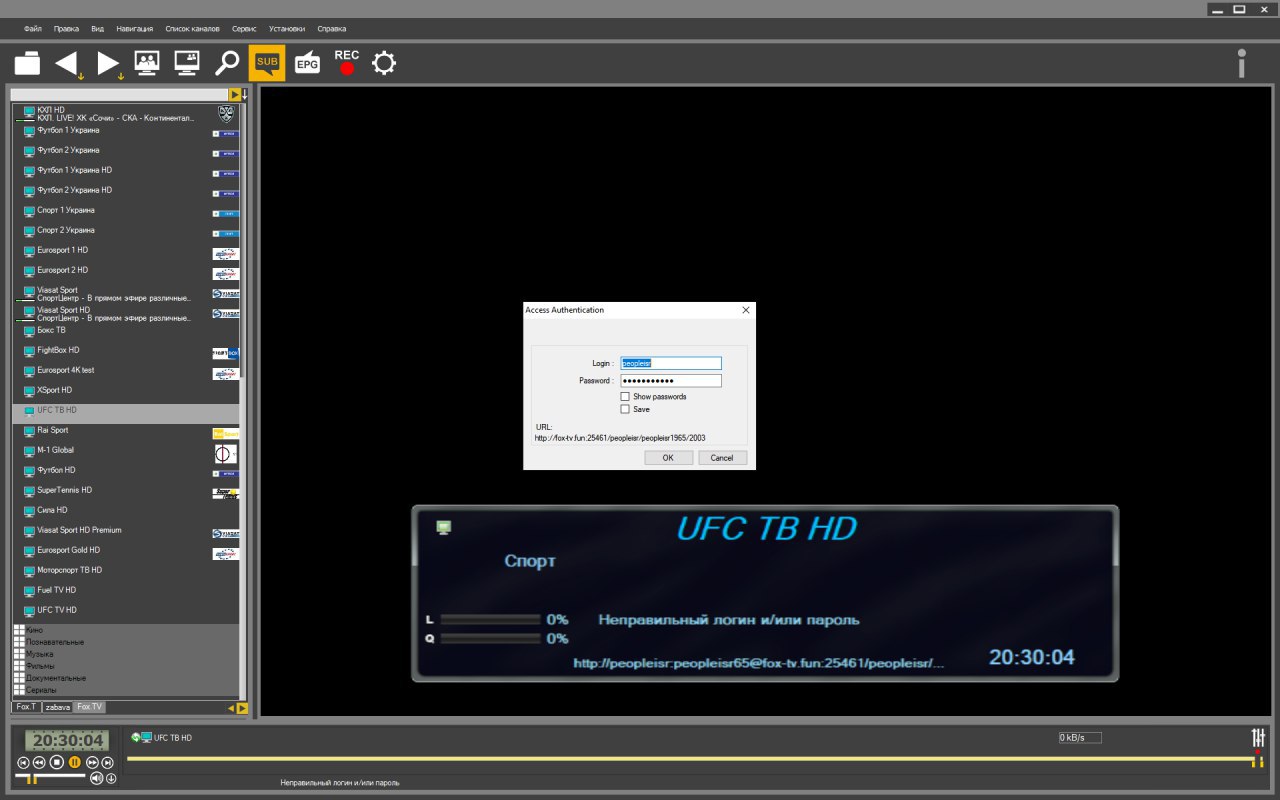Image resolution: width=1280 pixels, height=800 pixels.
Task: Go to previous channel with left arrow
Action: tap(68, 64)
